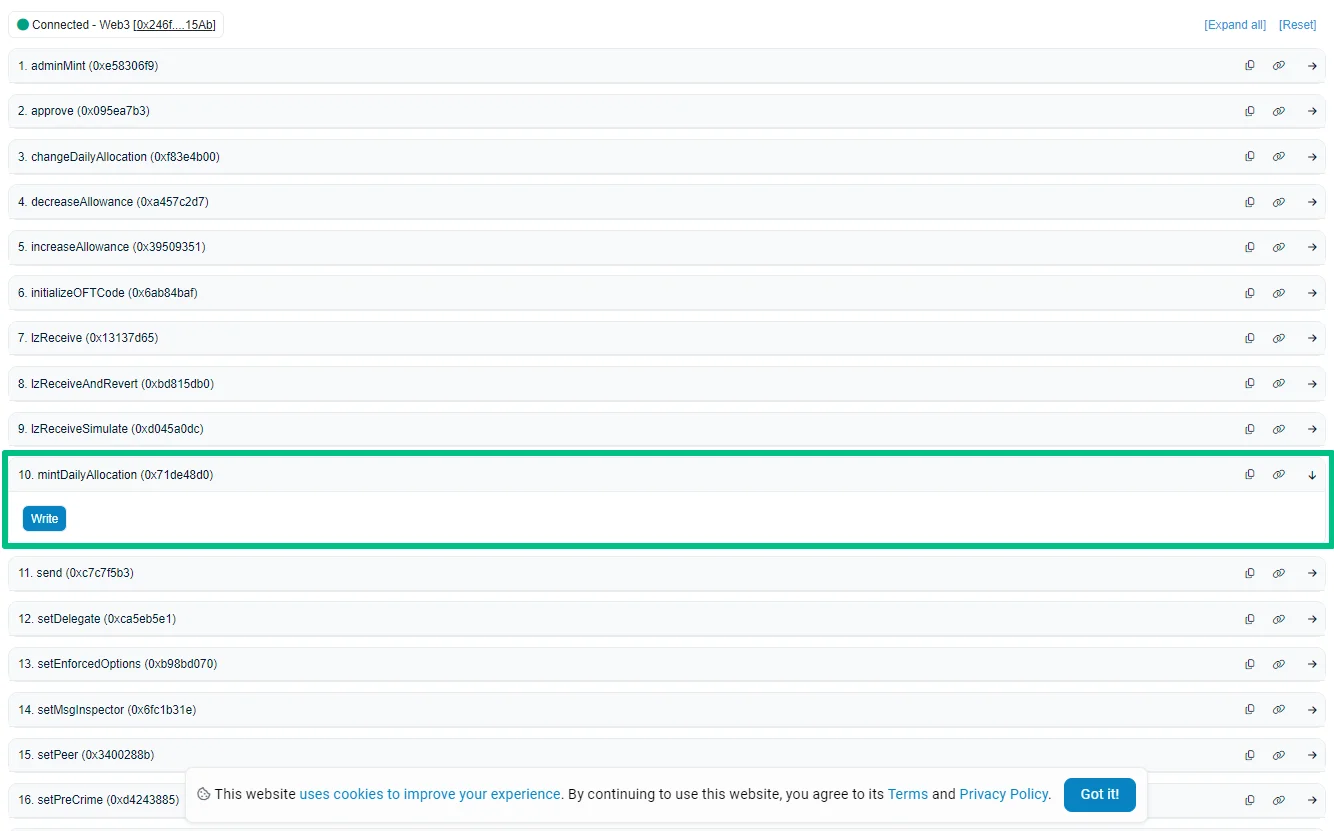Open the Terms link in cookie banner
The height and width of the screenshot is (831, 1334).
click(908, 794)
